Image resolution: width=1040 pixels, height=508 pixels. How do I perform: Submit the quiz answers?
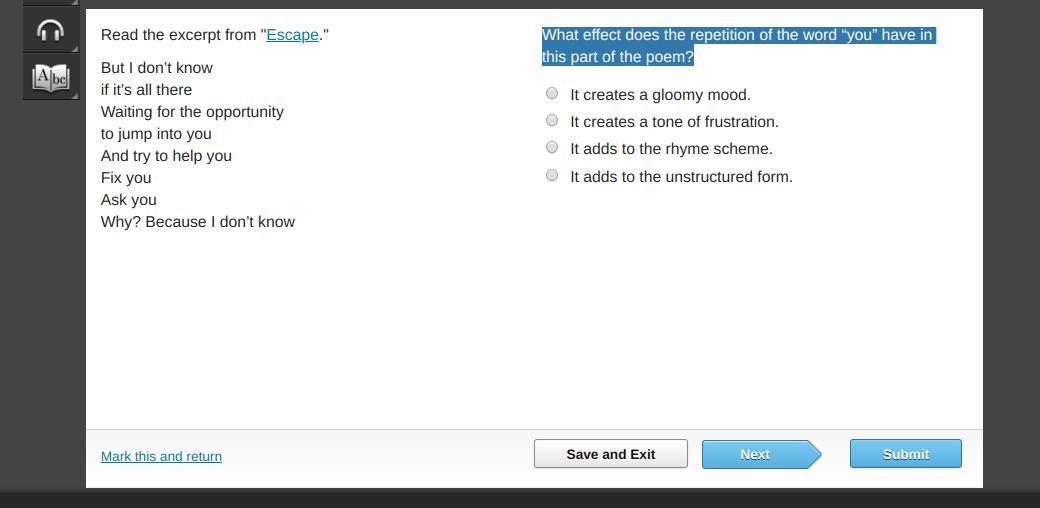pos(905,454)
